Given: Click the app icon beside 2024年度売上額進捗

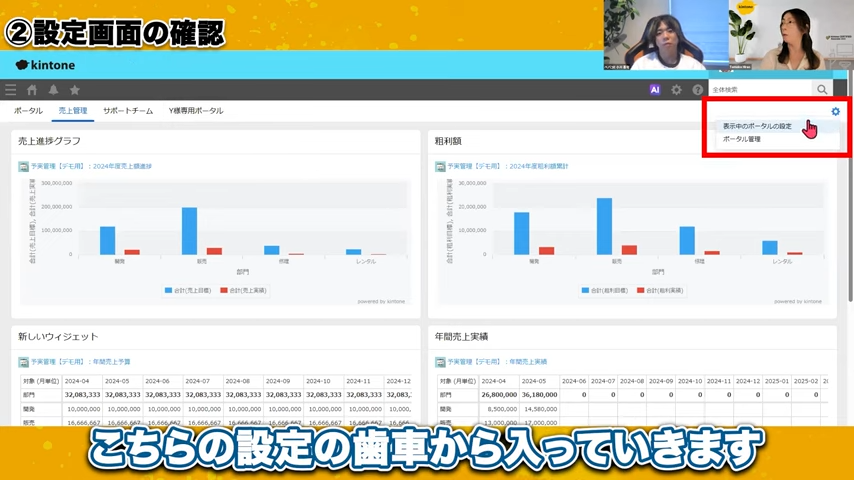Looking at the screenshot, I should pos(23,166).
